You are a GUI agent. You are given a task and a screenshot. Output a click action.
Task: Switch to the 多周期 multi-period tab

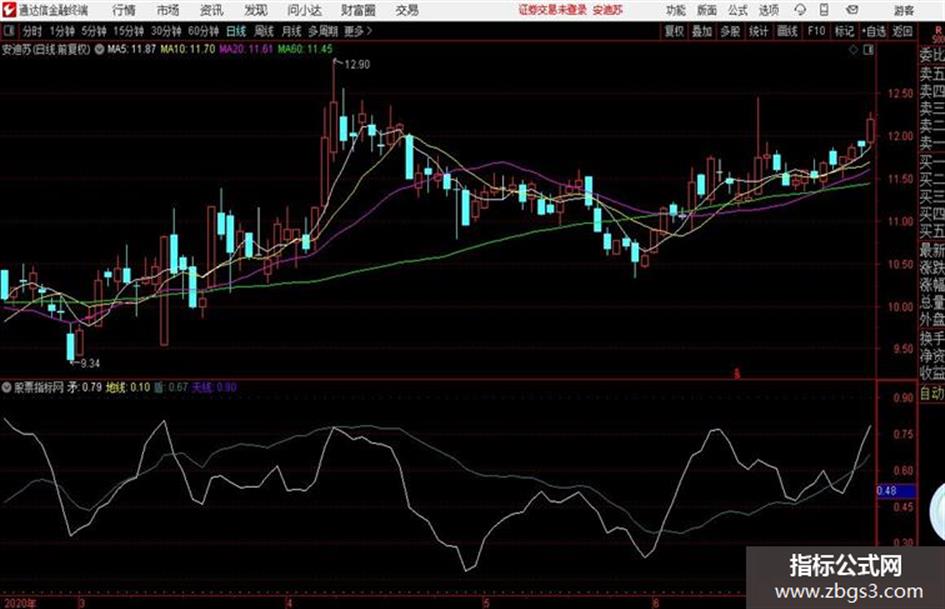tap(323, 31)
